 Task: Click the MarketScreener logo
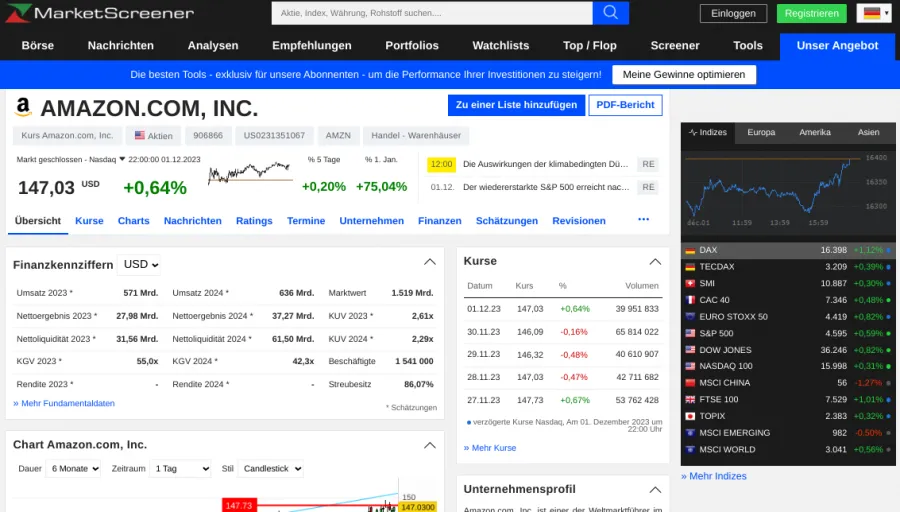[x=100, y=14]
